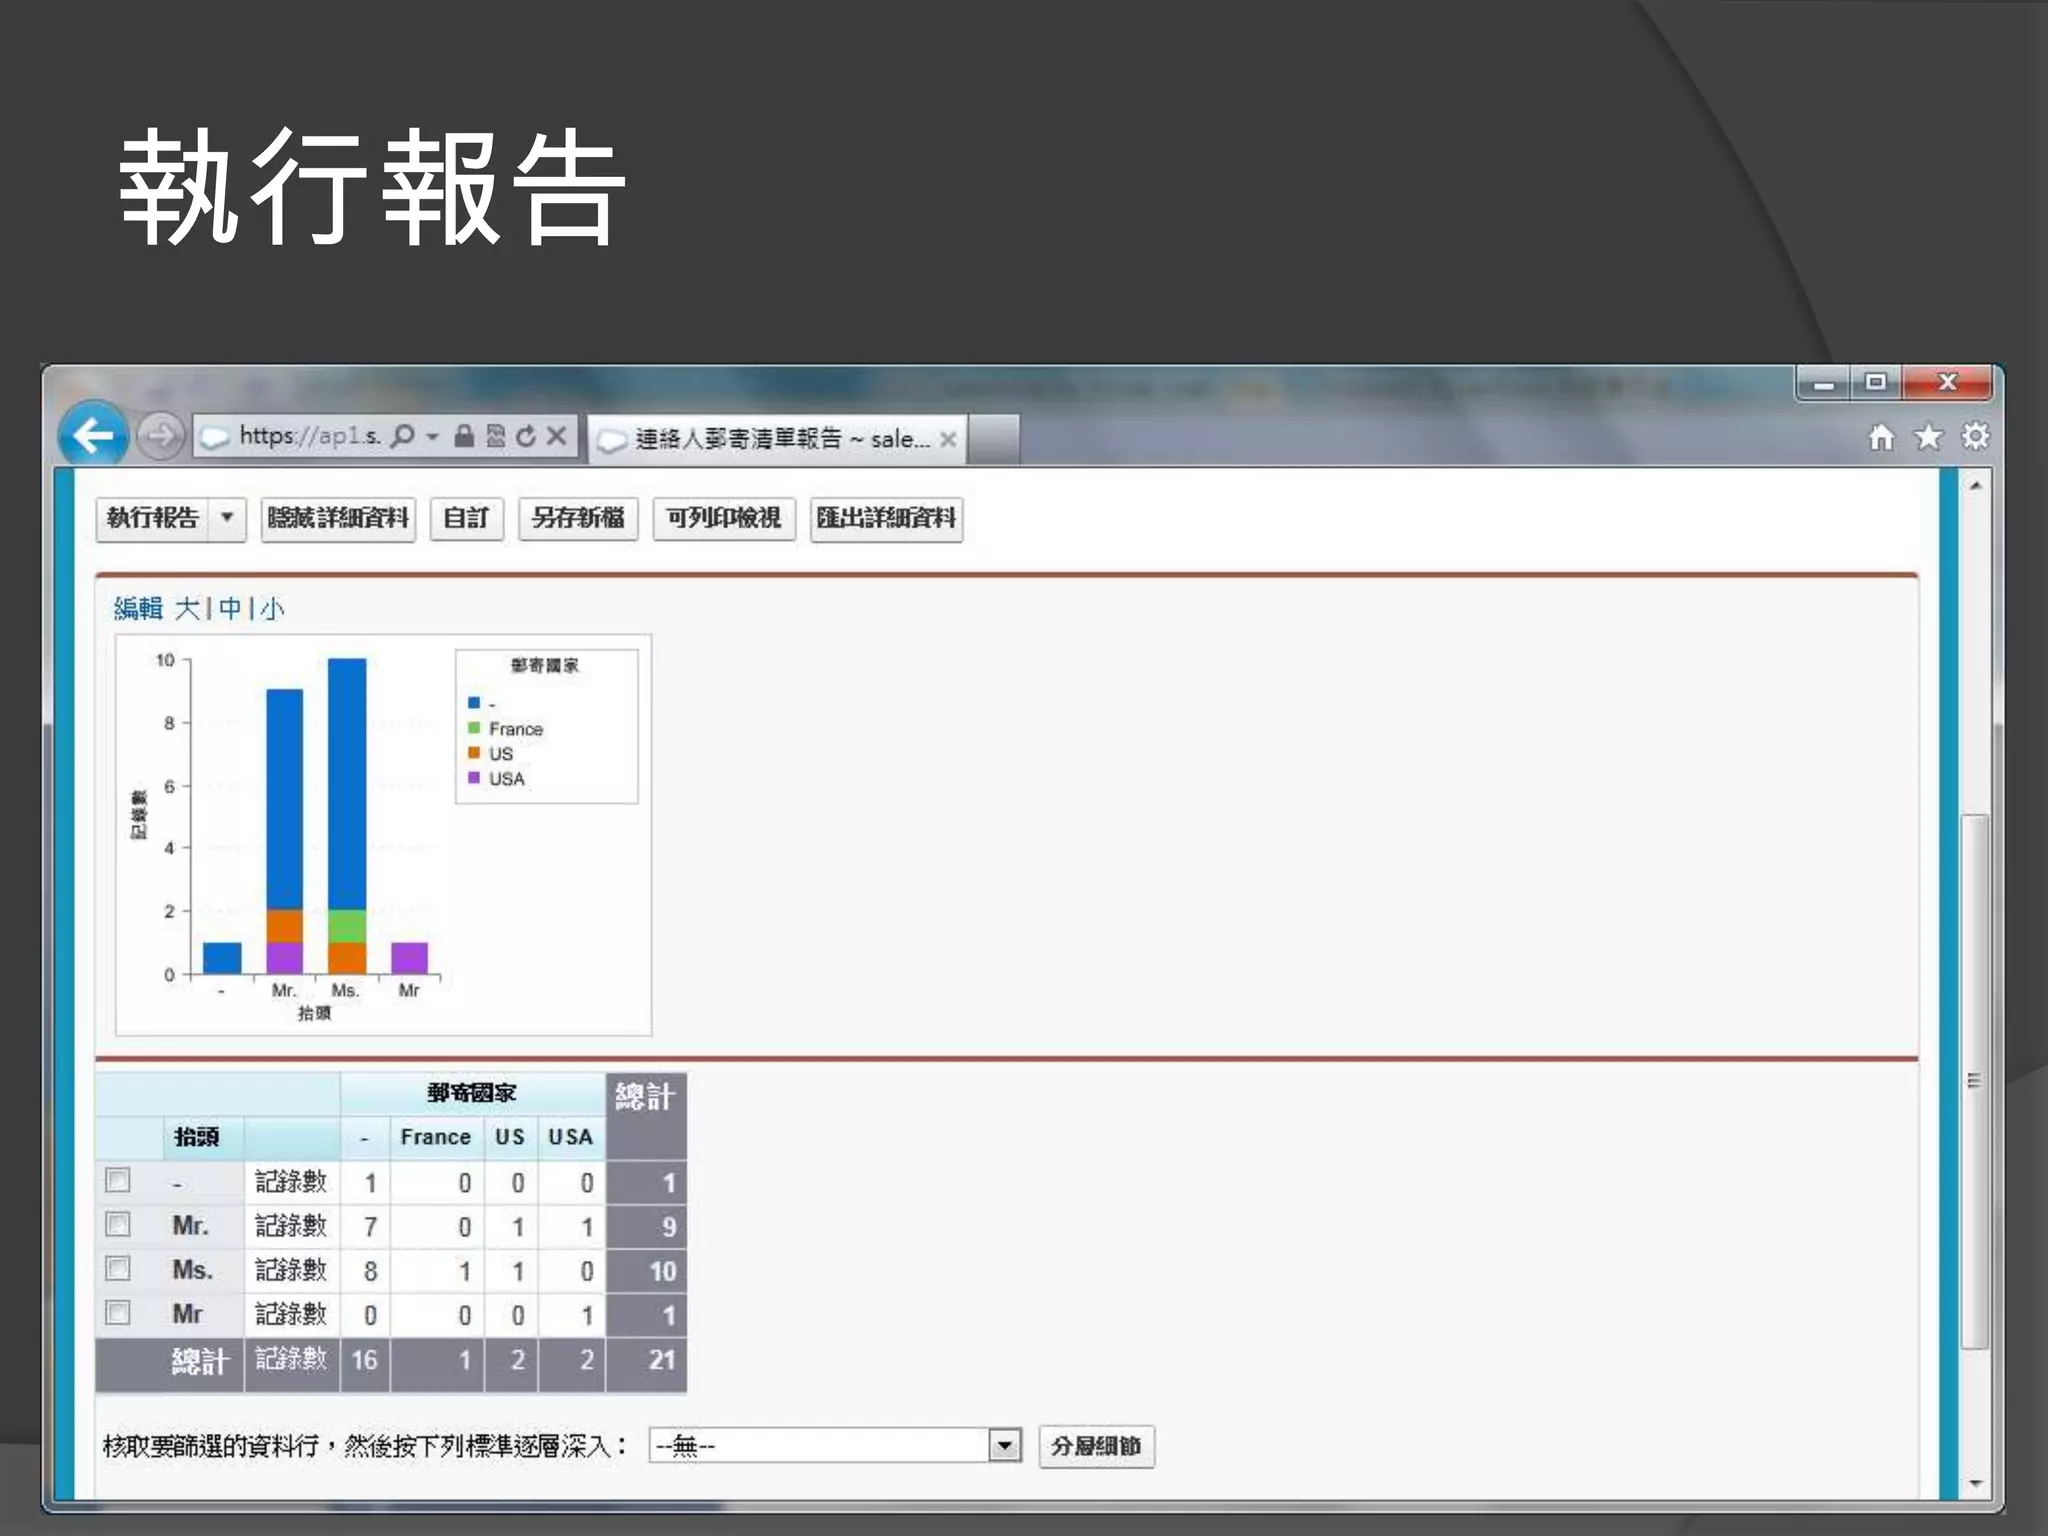Expand the address bar search dropdown arrow
This screenshot has width=2048, height=1536.
click(433, 436)
